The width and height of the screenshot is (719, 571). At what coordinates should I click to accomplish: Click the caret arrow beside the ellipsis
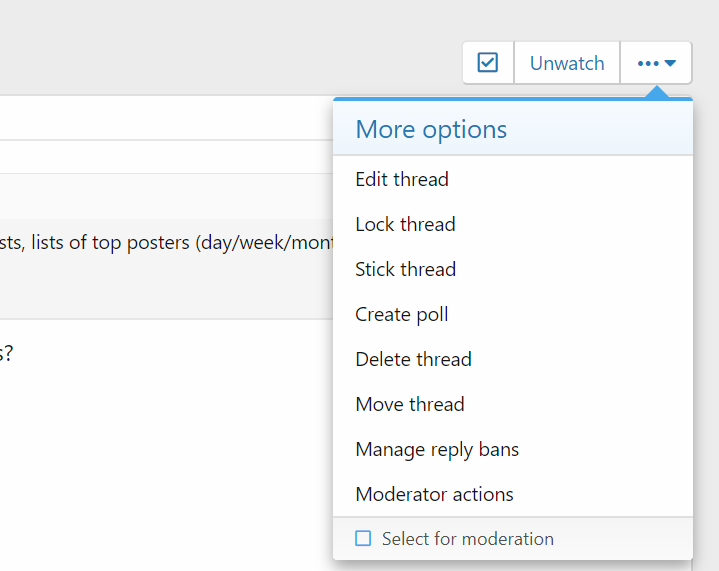pos(671,63)
